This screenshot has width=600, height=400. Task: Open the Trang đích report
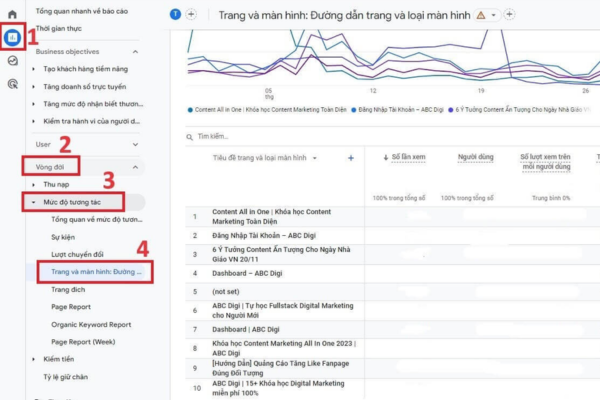68,290
